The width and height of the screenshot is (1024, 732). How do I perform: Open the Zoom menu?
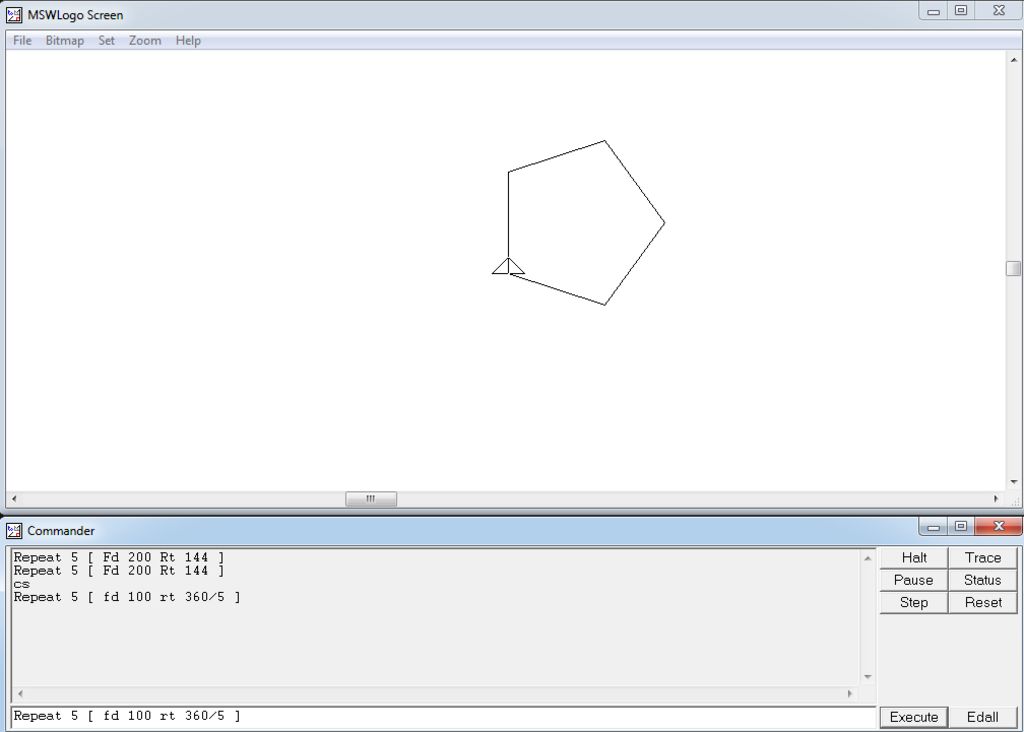pos(145,40)
